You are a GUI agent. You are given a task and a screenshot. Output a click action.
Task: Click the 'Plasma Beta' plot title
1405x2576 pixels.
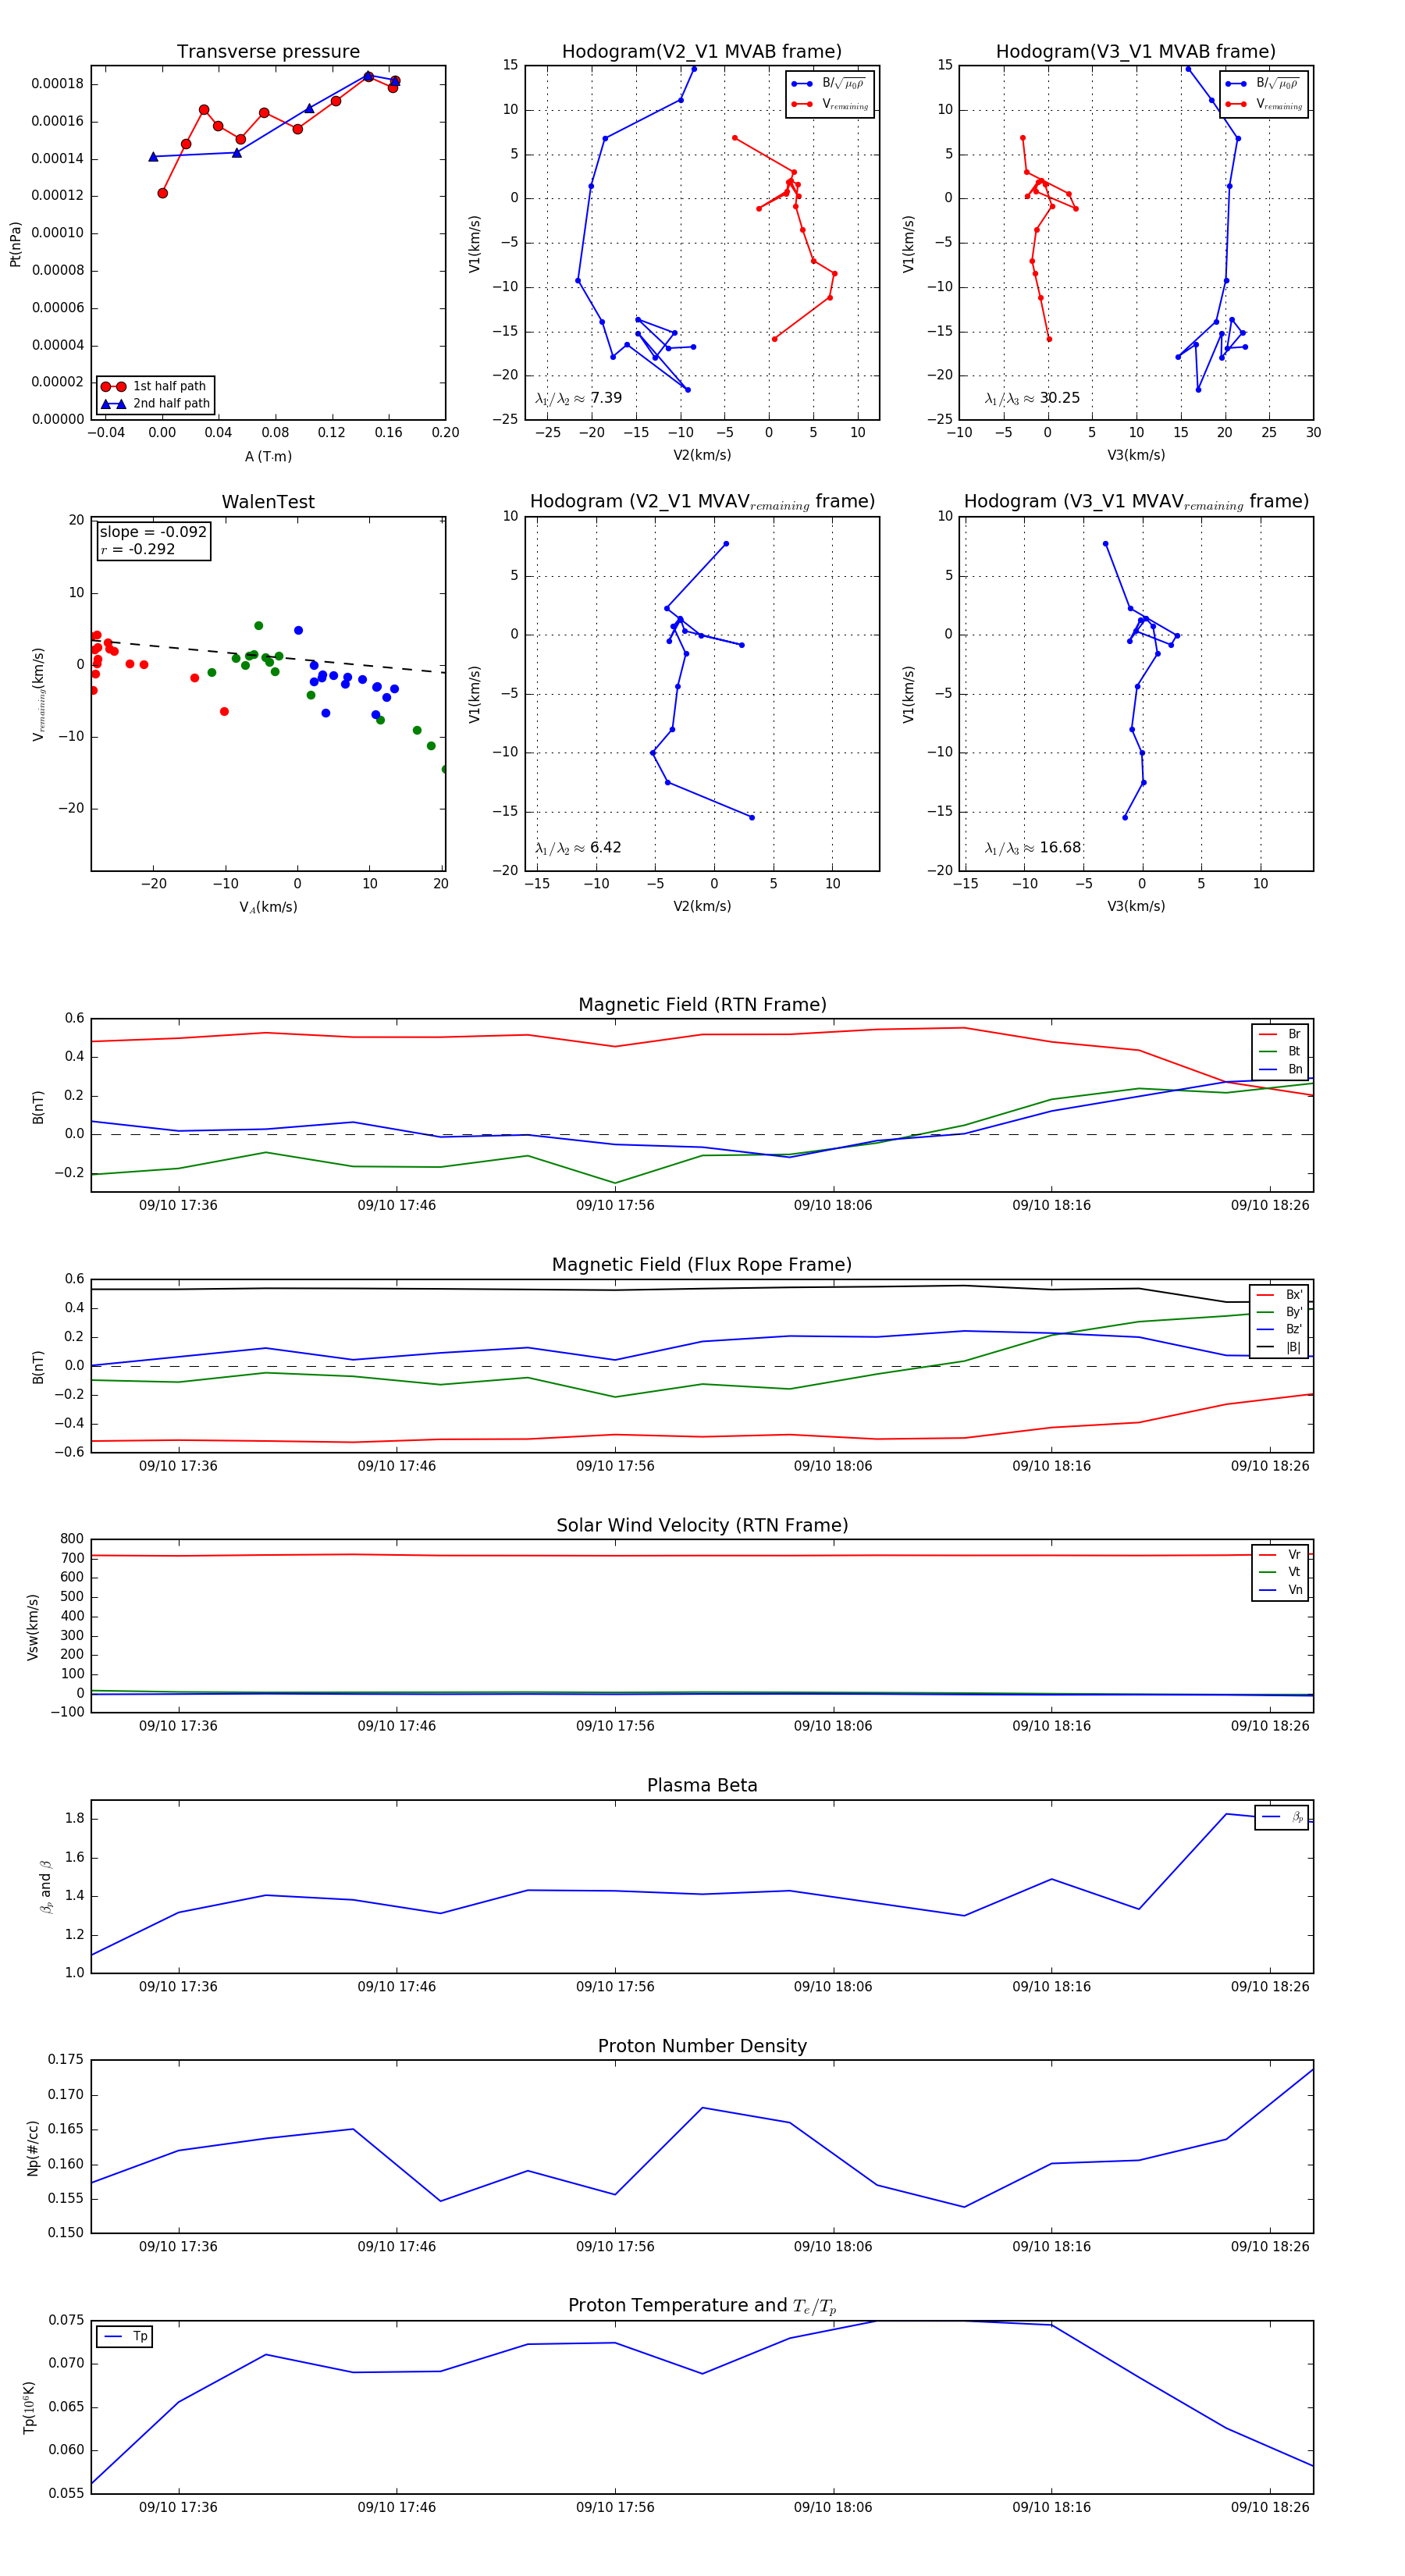pyautogui.click(x=702, y=1785)
